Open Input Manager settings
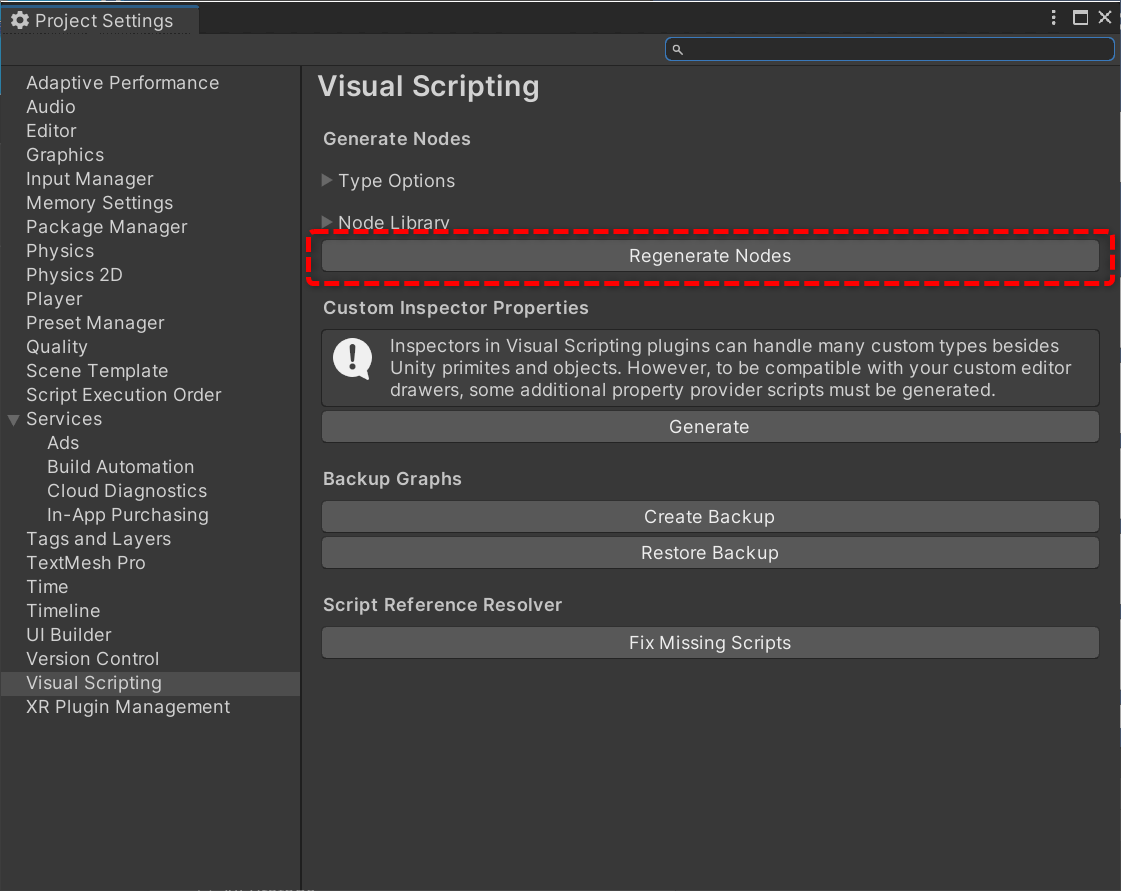Viewport: 1121px width, 891px height. click(x=90, y=179)
